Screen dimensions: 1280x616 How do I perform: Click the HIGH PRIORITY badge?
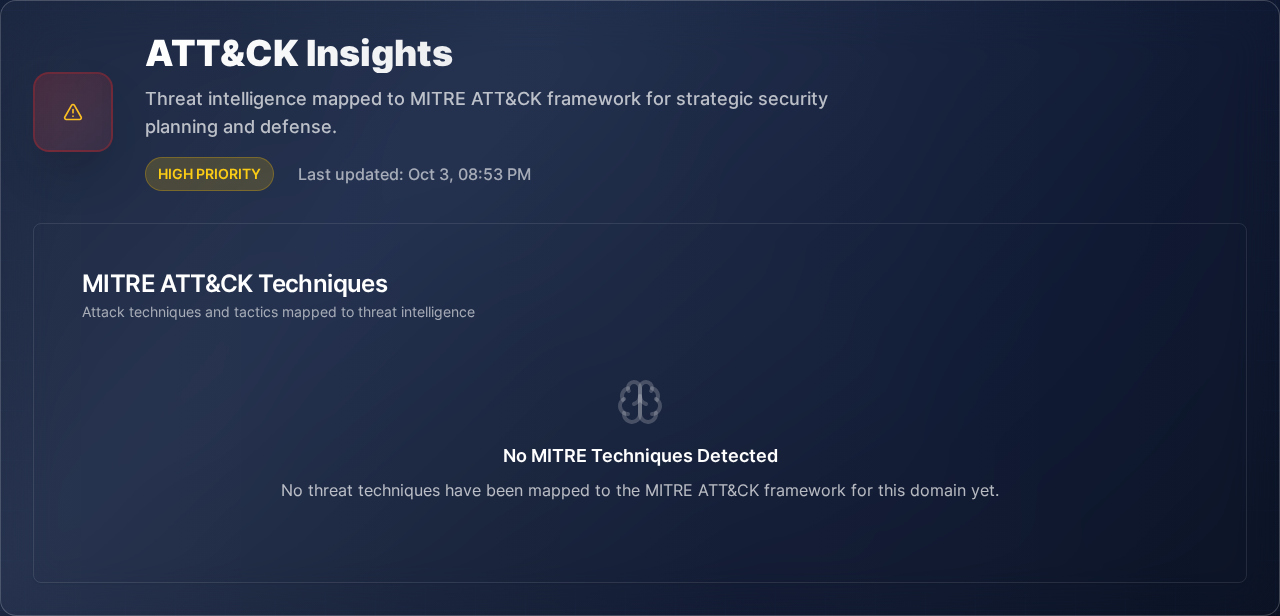tap(209, 174)
